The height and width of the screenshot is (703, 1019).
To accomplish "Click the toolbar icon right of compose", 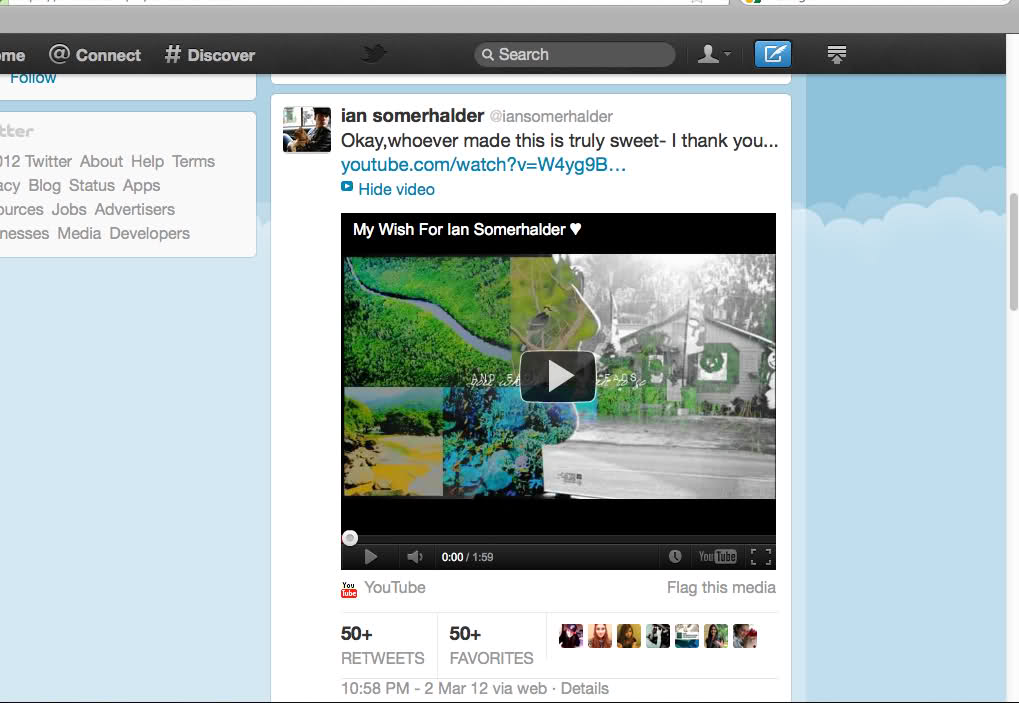I will click(836, 54).
